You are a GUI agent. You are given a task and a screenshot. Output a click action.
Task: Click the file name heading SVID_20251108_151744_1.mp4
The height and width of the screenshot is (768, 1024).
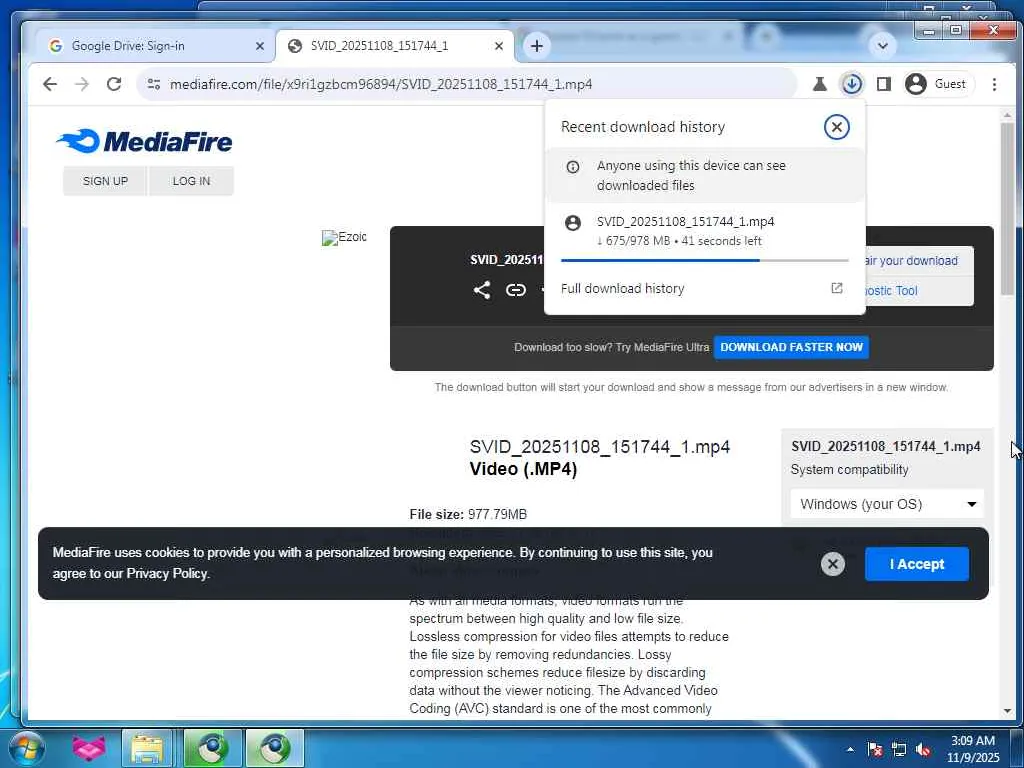click(x=600, y=447)
